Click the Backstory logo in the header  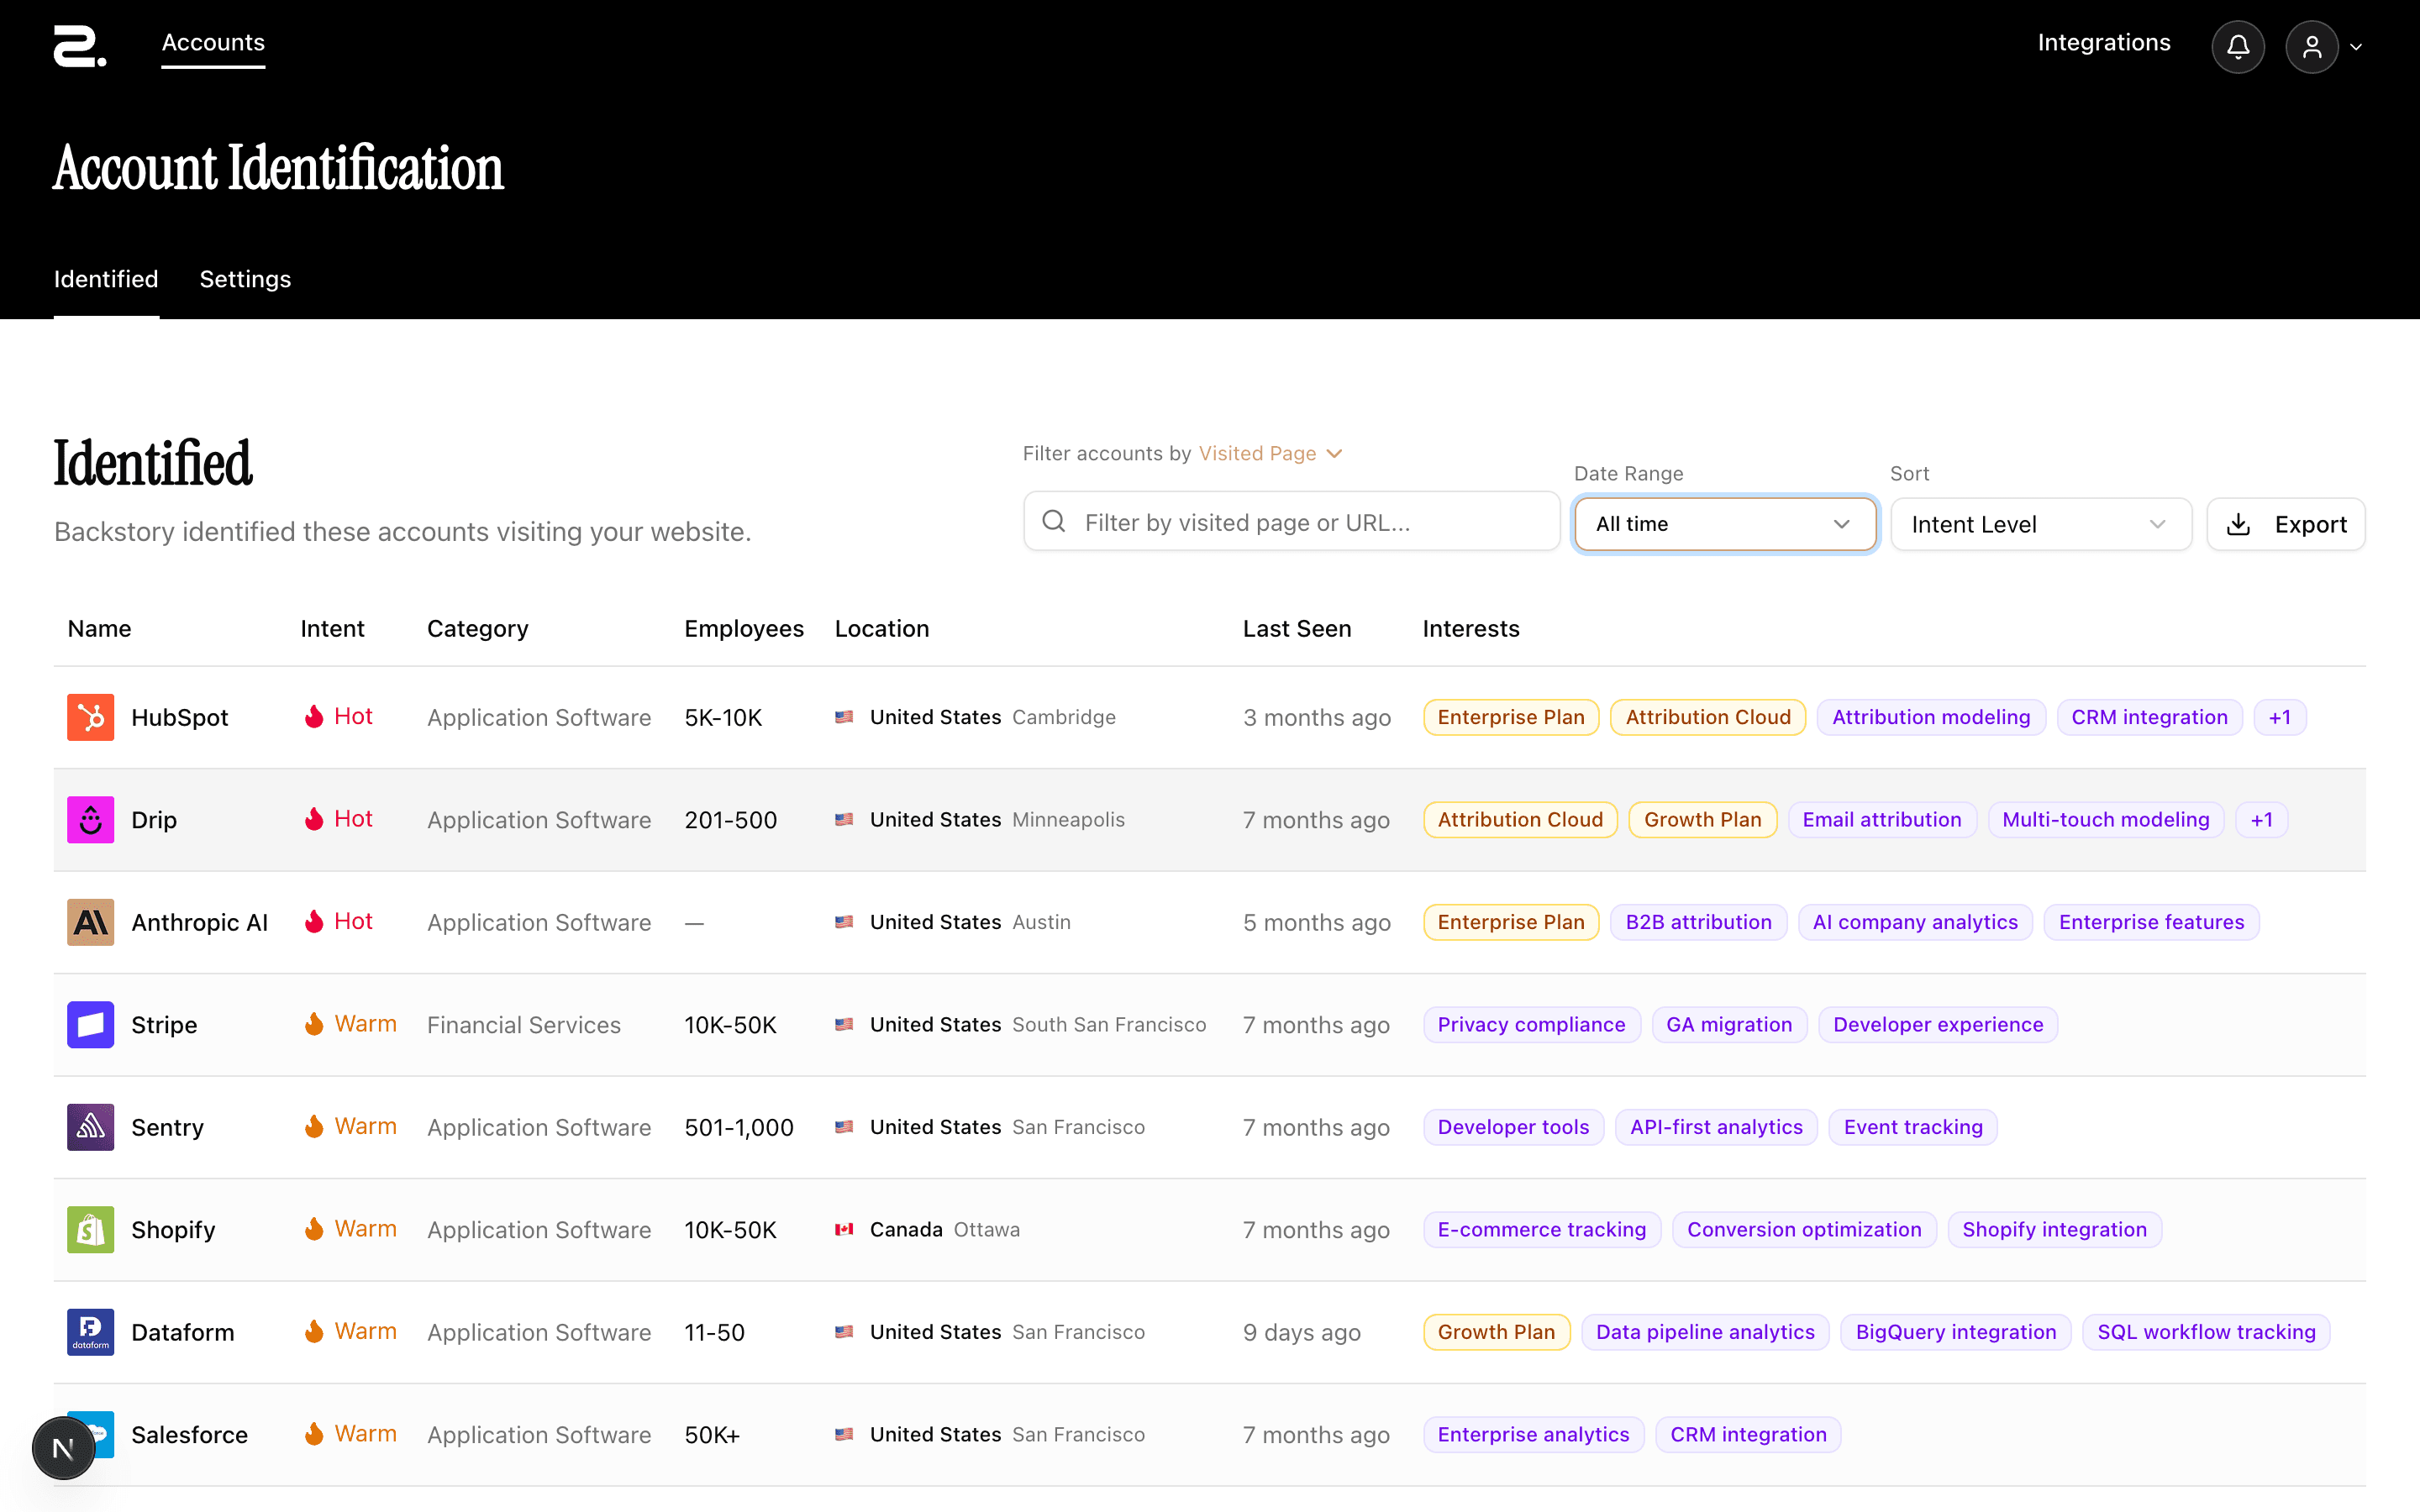[80, 47]
